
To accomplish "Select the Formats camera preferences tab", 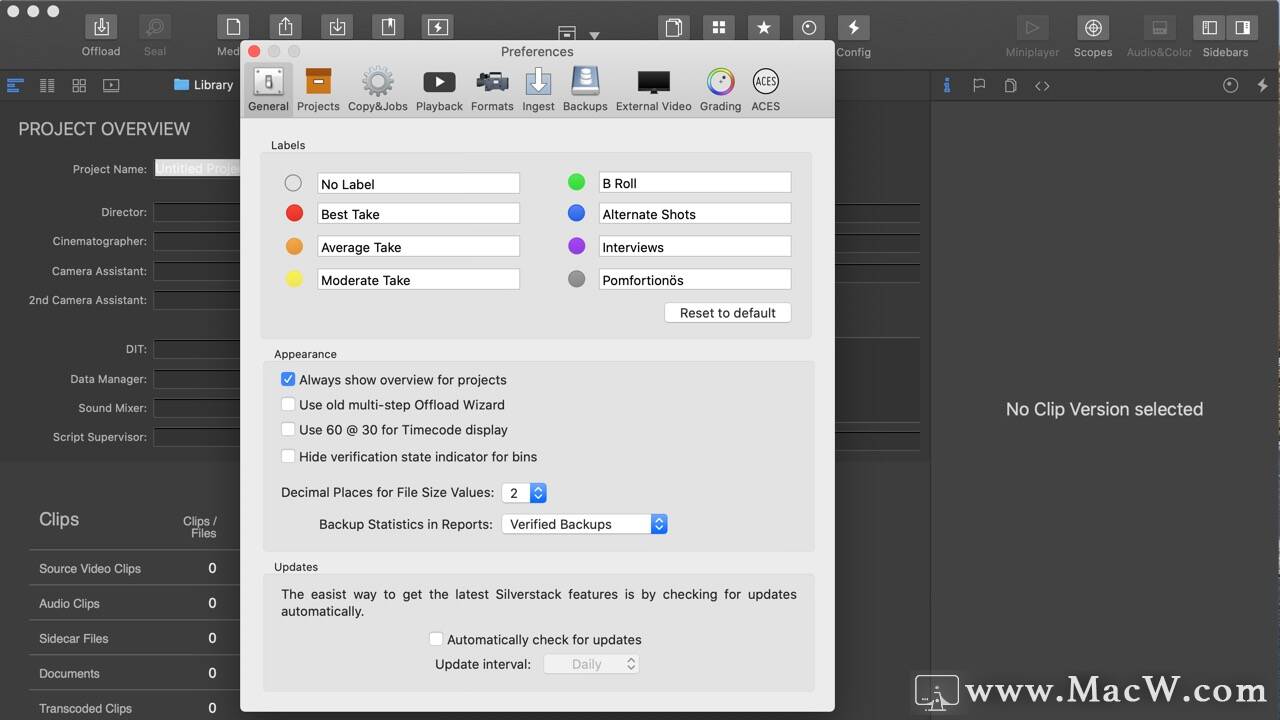I will [x=492, y=89].
